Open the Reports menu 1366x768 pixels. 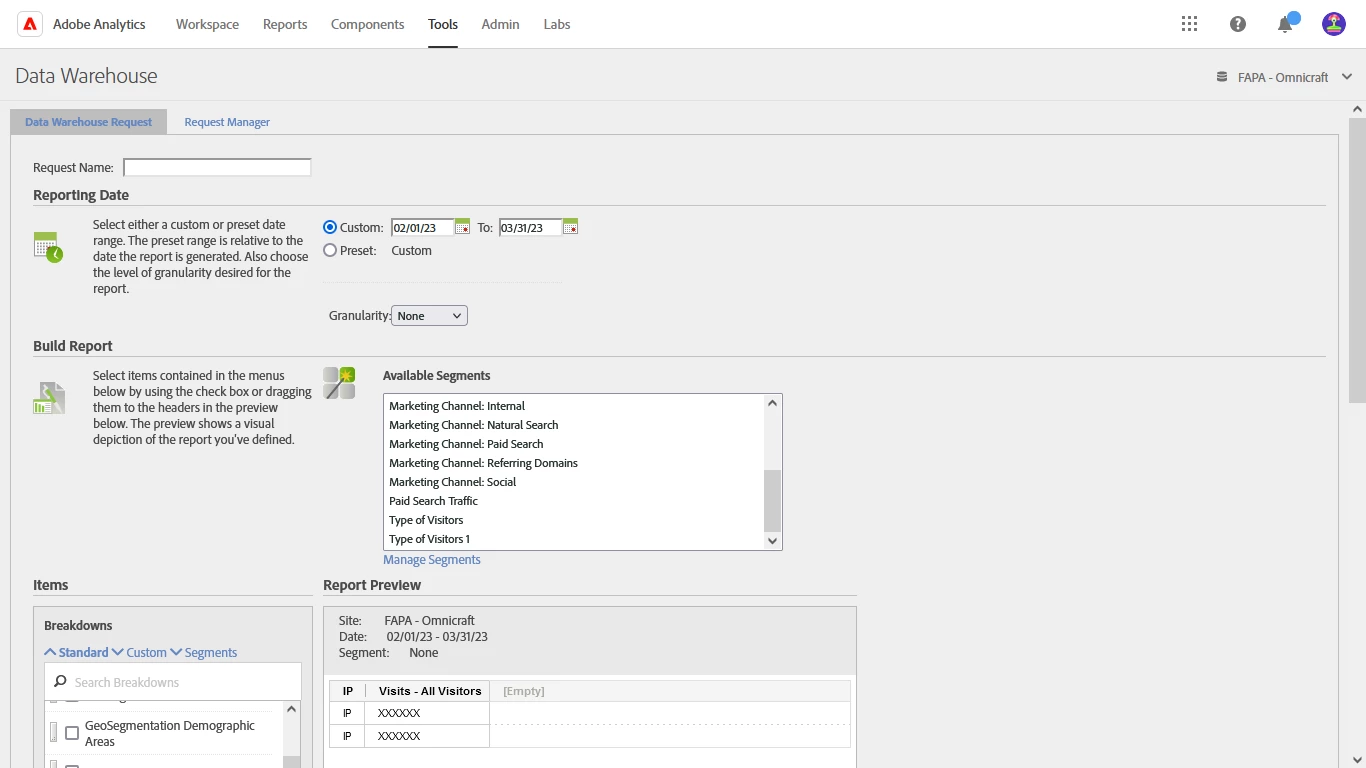pyautogui.click(x=285, y=24)
